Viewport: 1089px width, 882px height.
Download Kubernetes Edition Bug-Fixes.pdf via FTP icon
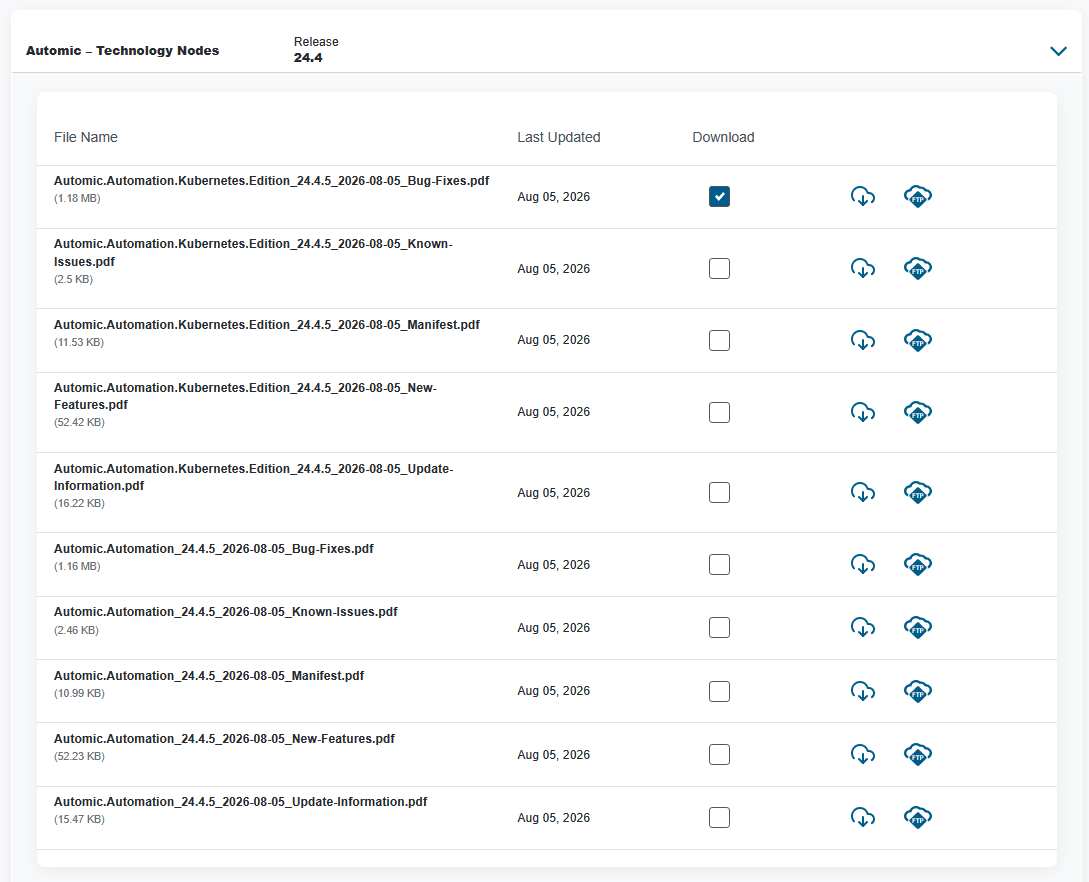click(x=917, y=197)
